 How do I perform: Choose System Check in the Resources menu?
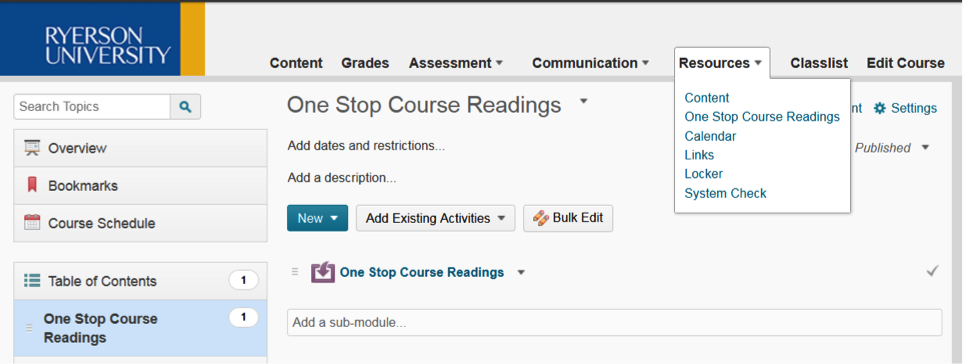(x=725, y=193)
